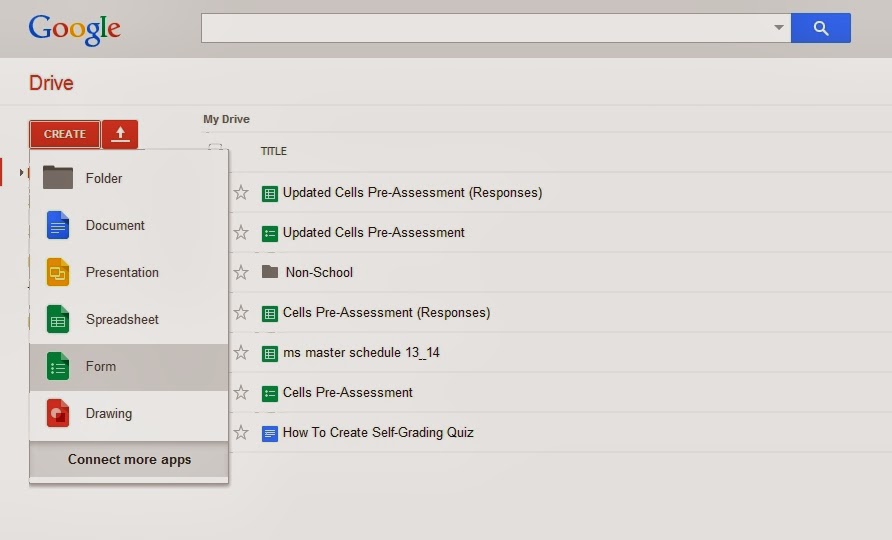Click the yellow Presentation icon
Image resolution: width=892 pixels, height=540 pixels.
(58, 272)
